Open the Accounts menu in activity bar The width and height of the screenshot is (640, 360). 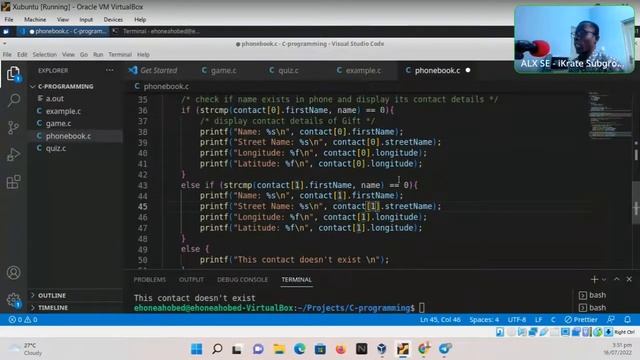pos(13,273)
